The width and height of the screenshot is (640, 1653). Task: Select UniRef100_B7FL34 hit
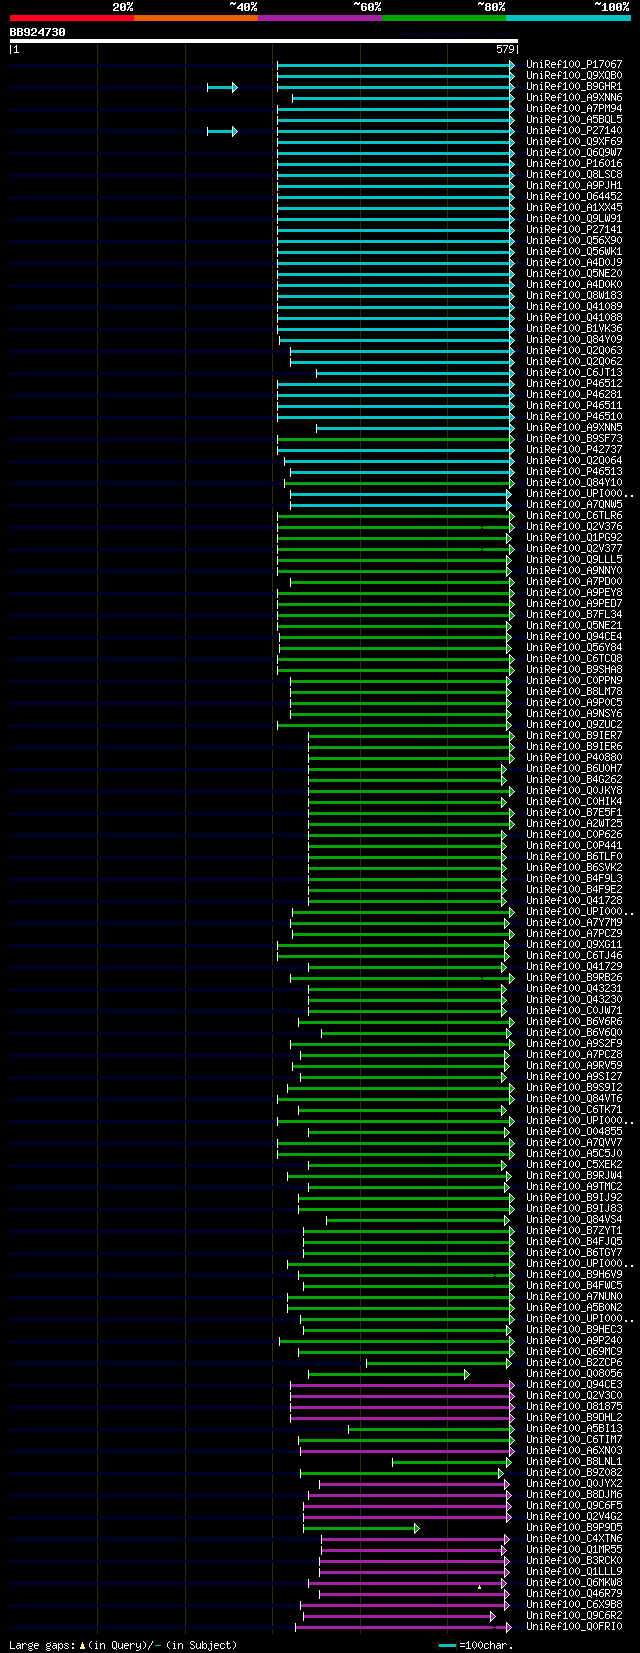(574, 615)
